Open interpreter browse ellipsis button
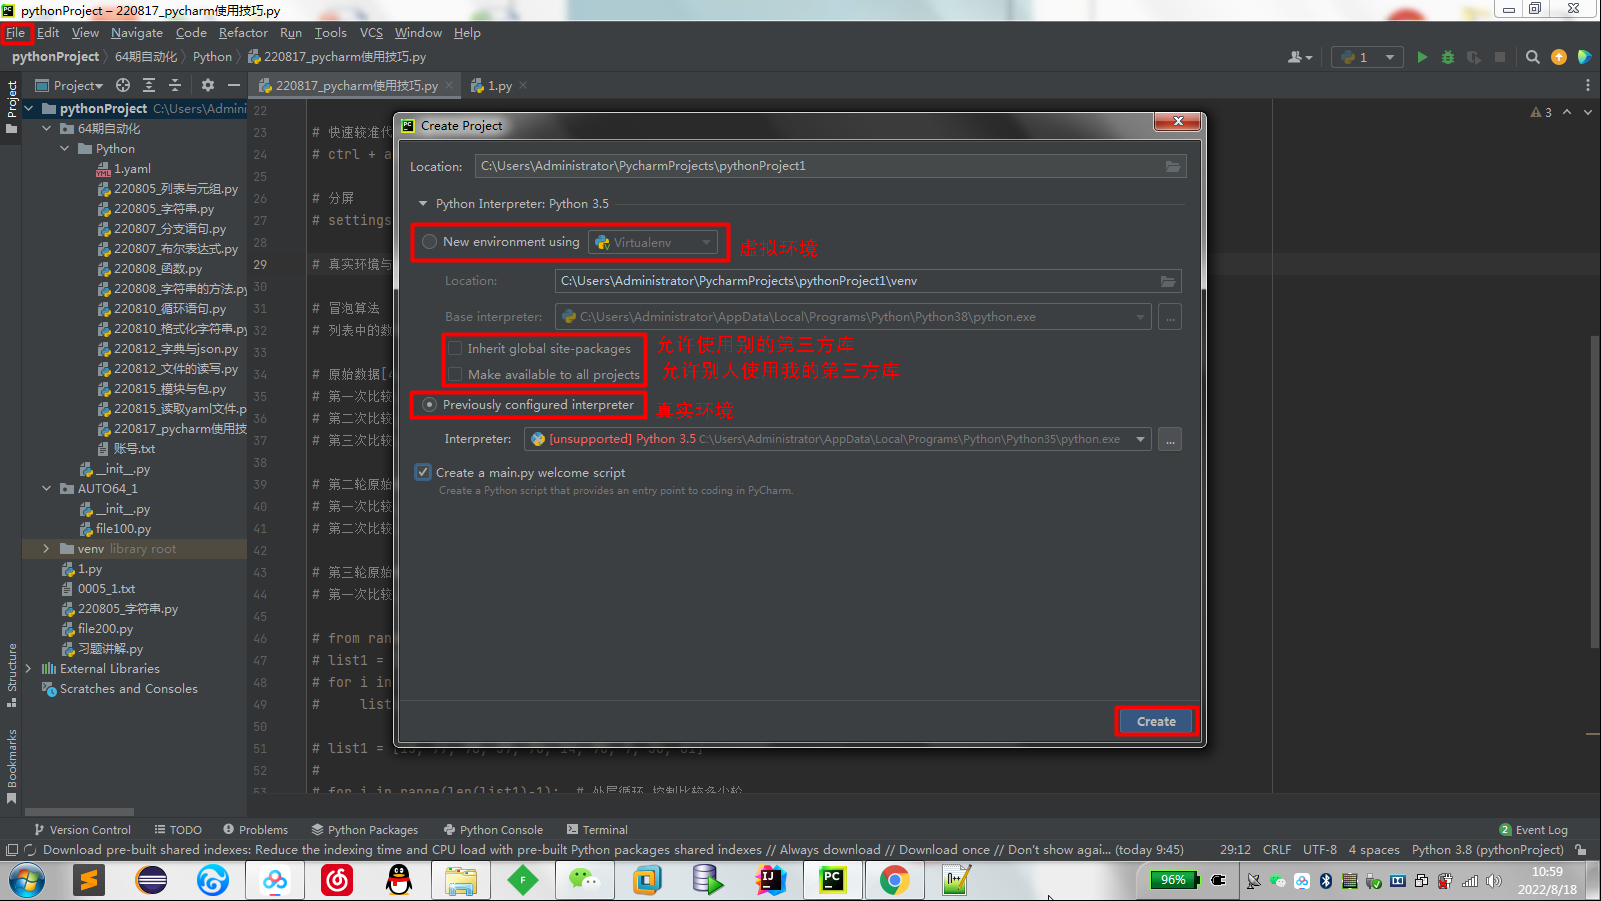The image size is (1601, 901). pos(1170,439)
